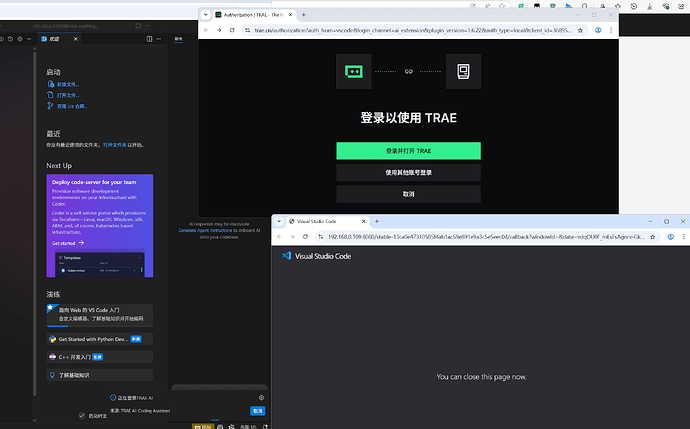Click the trae.cn authorization URL address bar
This screenshot has width=690, height=429.
tap(413, 30)
